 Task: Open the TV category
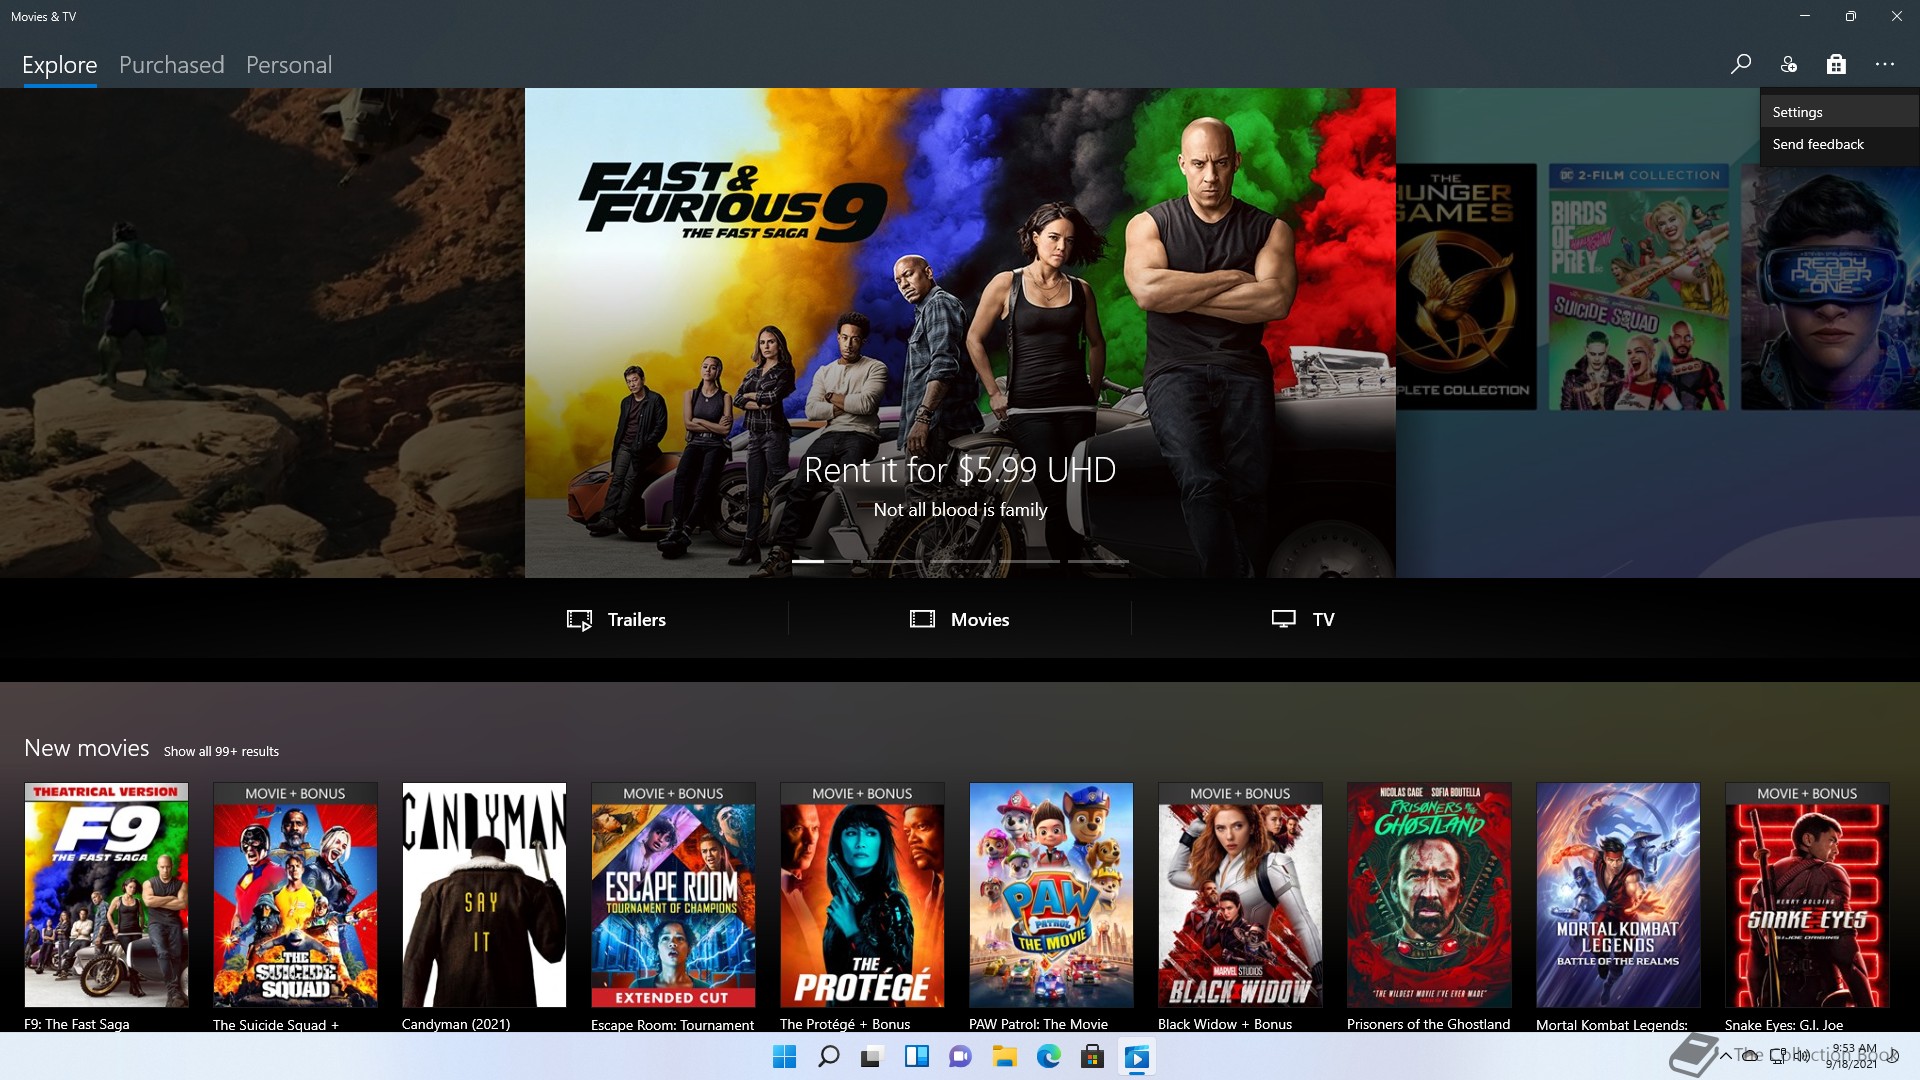tap(1303, 619)
